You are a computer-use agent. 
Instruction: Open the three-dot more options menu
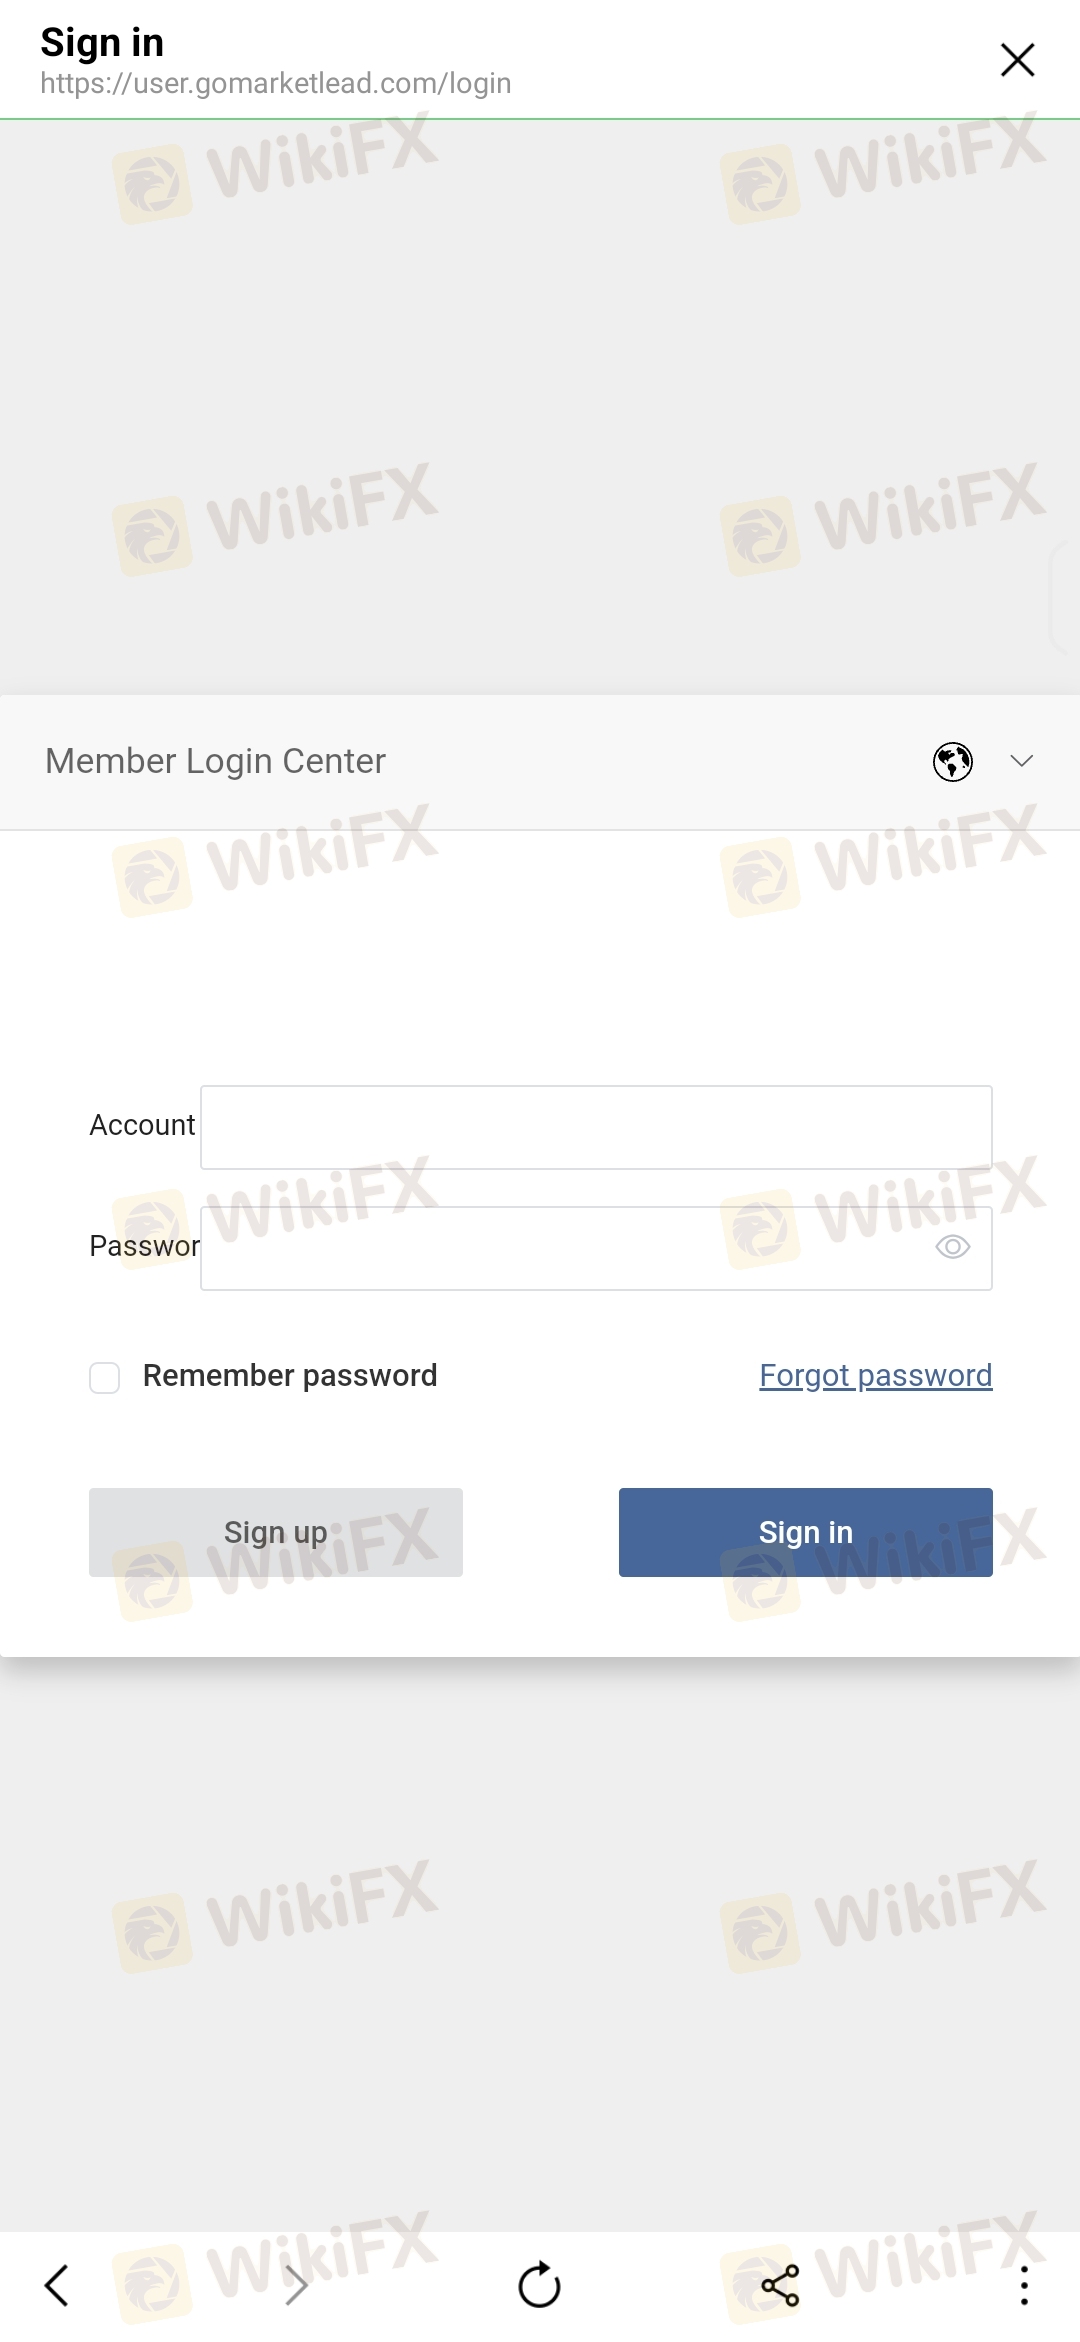(1024, 2286)
